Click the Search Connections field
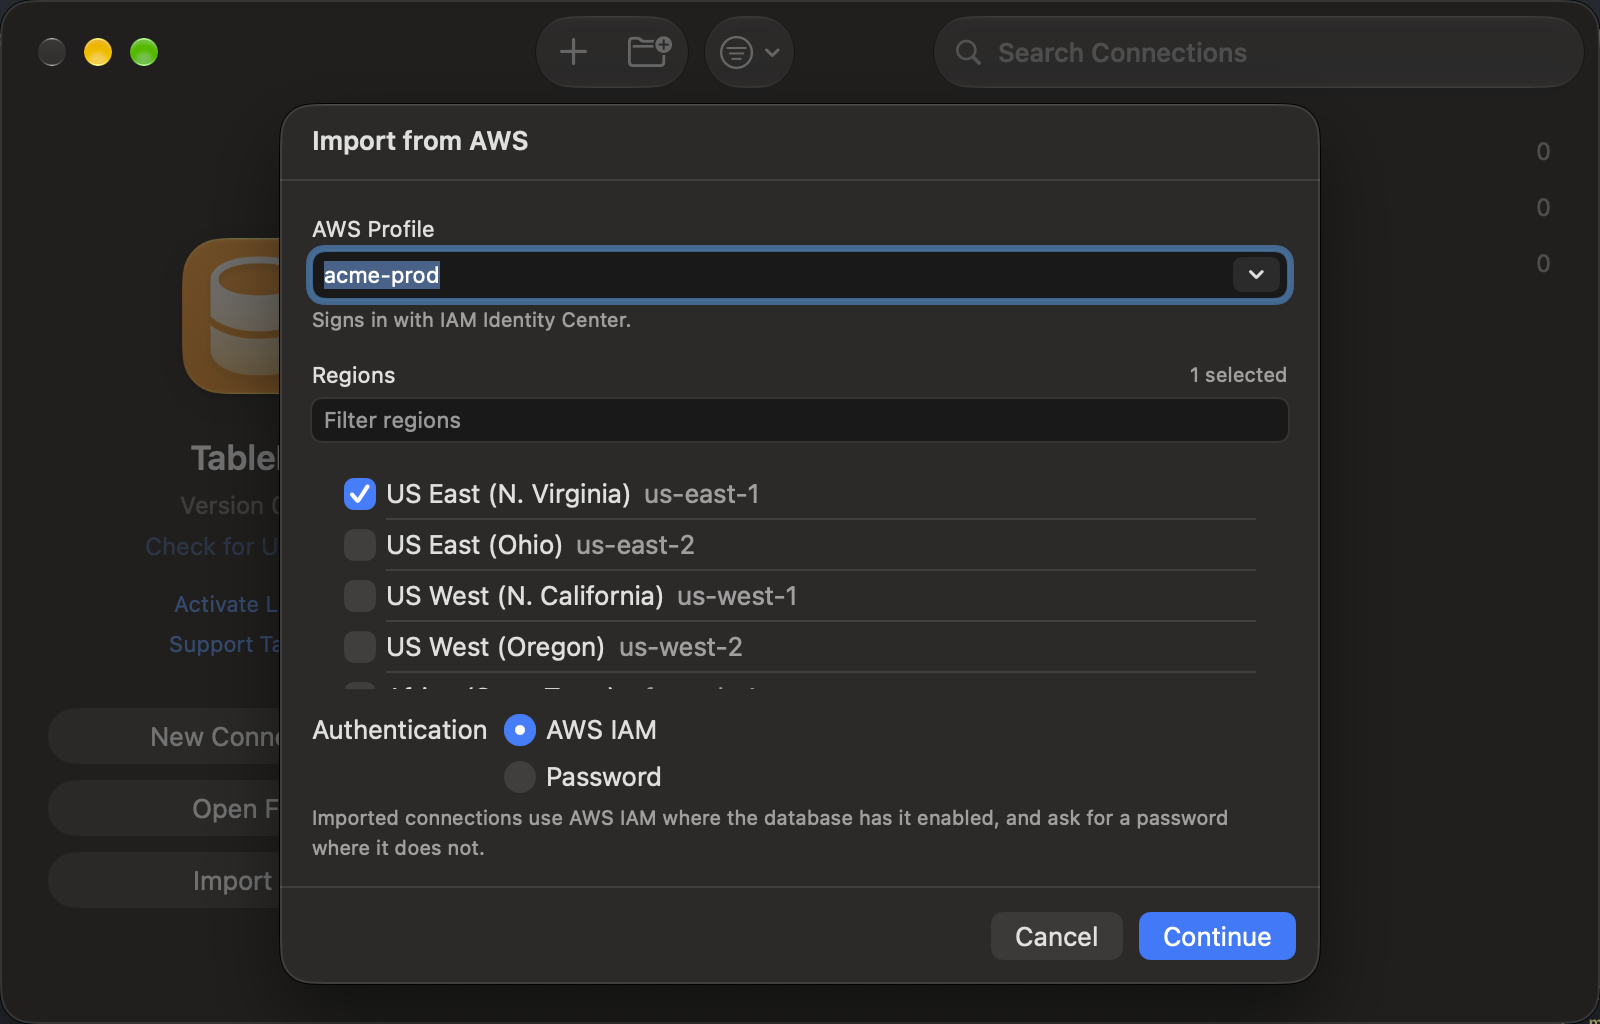The width and height of the screenshot is (1600, 1024). 1259,52
